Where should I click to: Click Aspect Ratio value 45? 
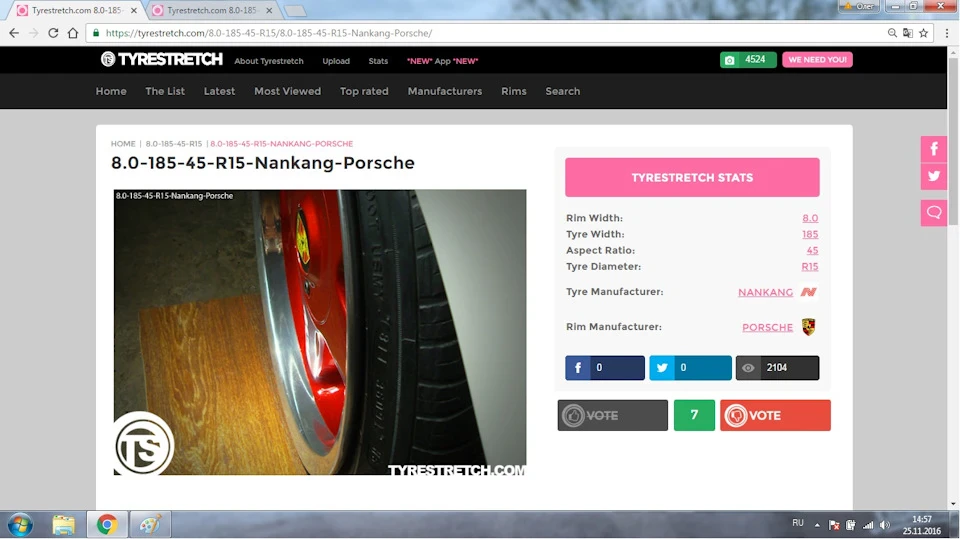[x=812, y=250]
